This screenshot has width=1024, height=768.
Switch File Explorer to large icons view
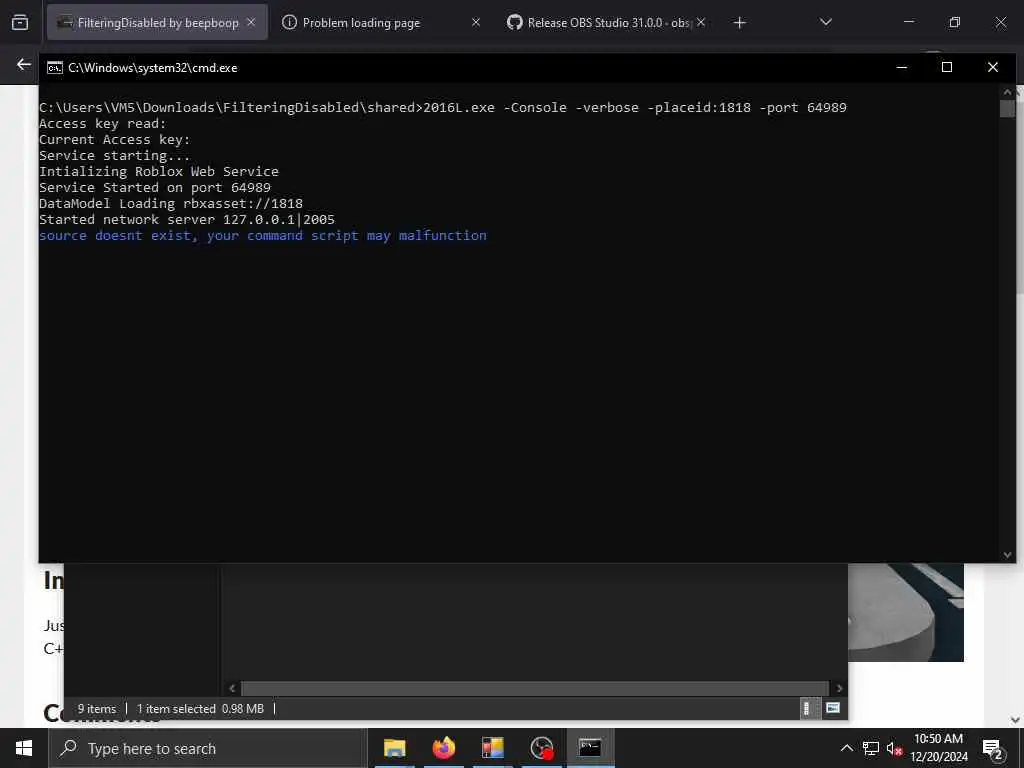tap(833, 708)
